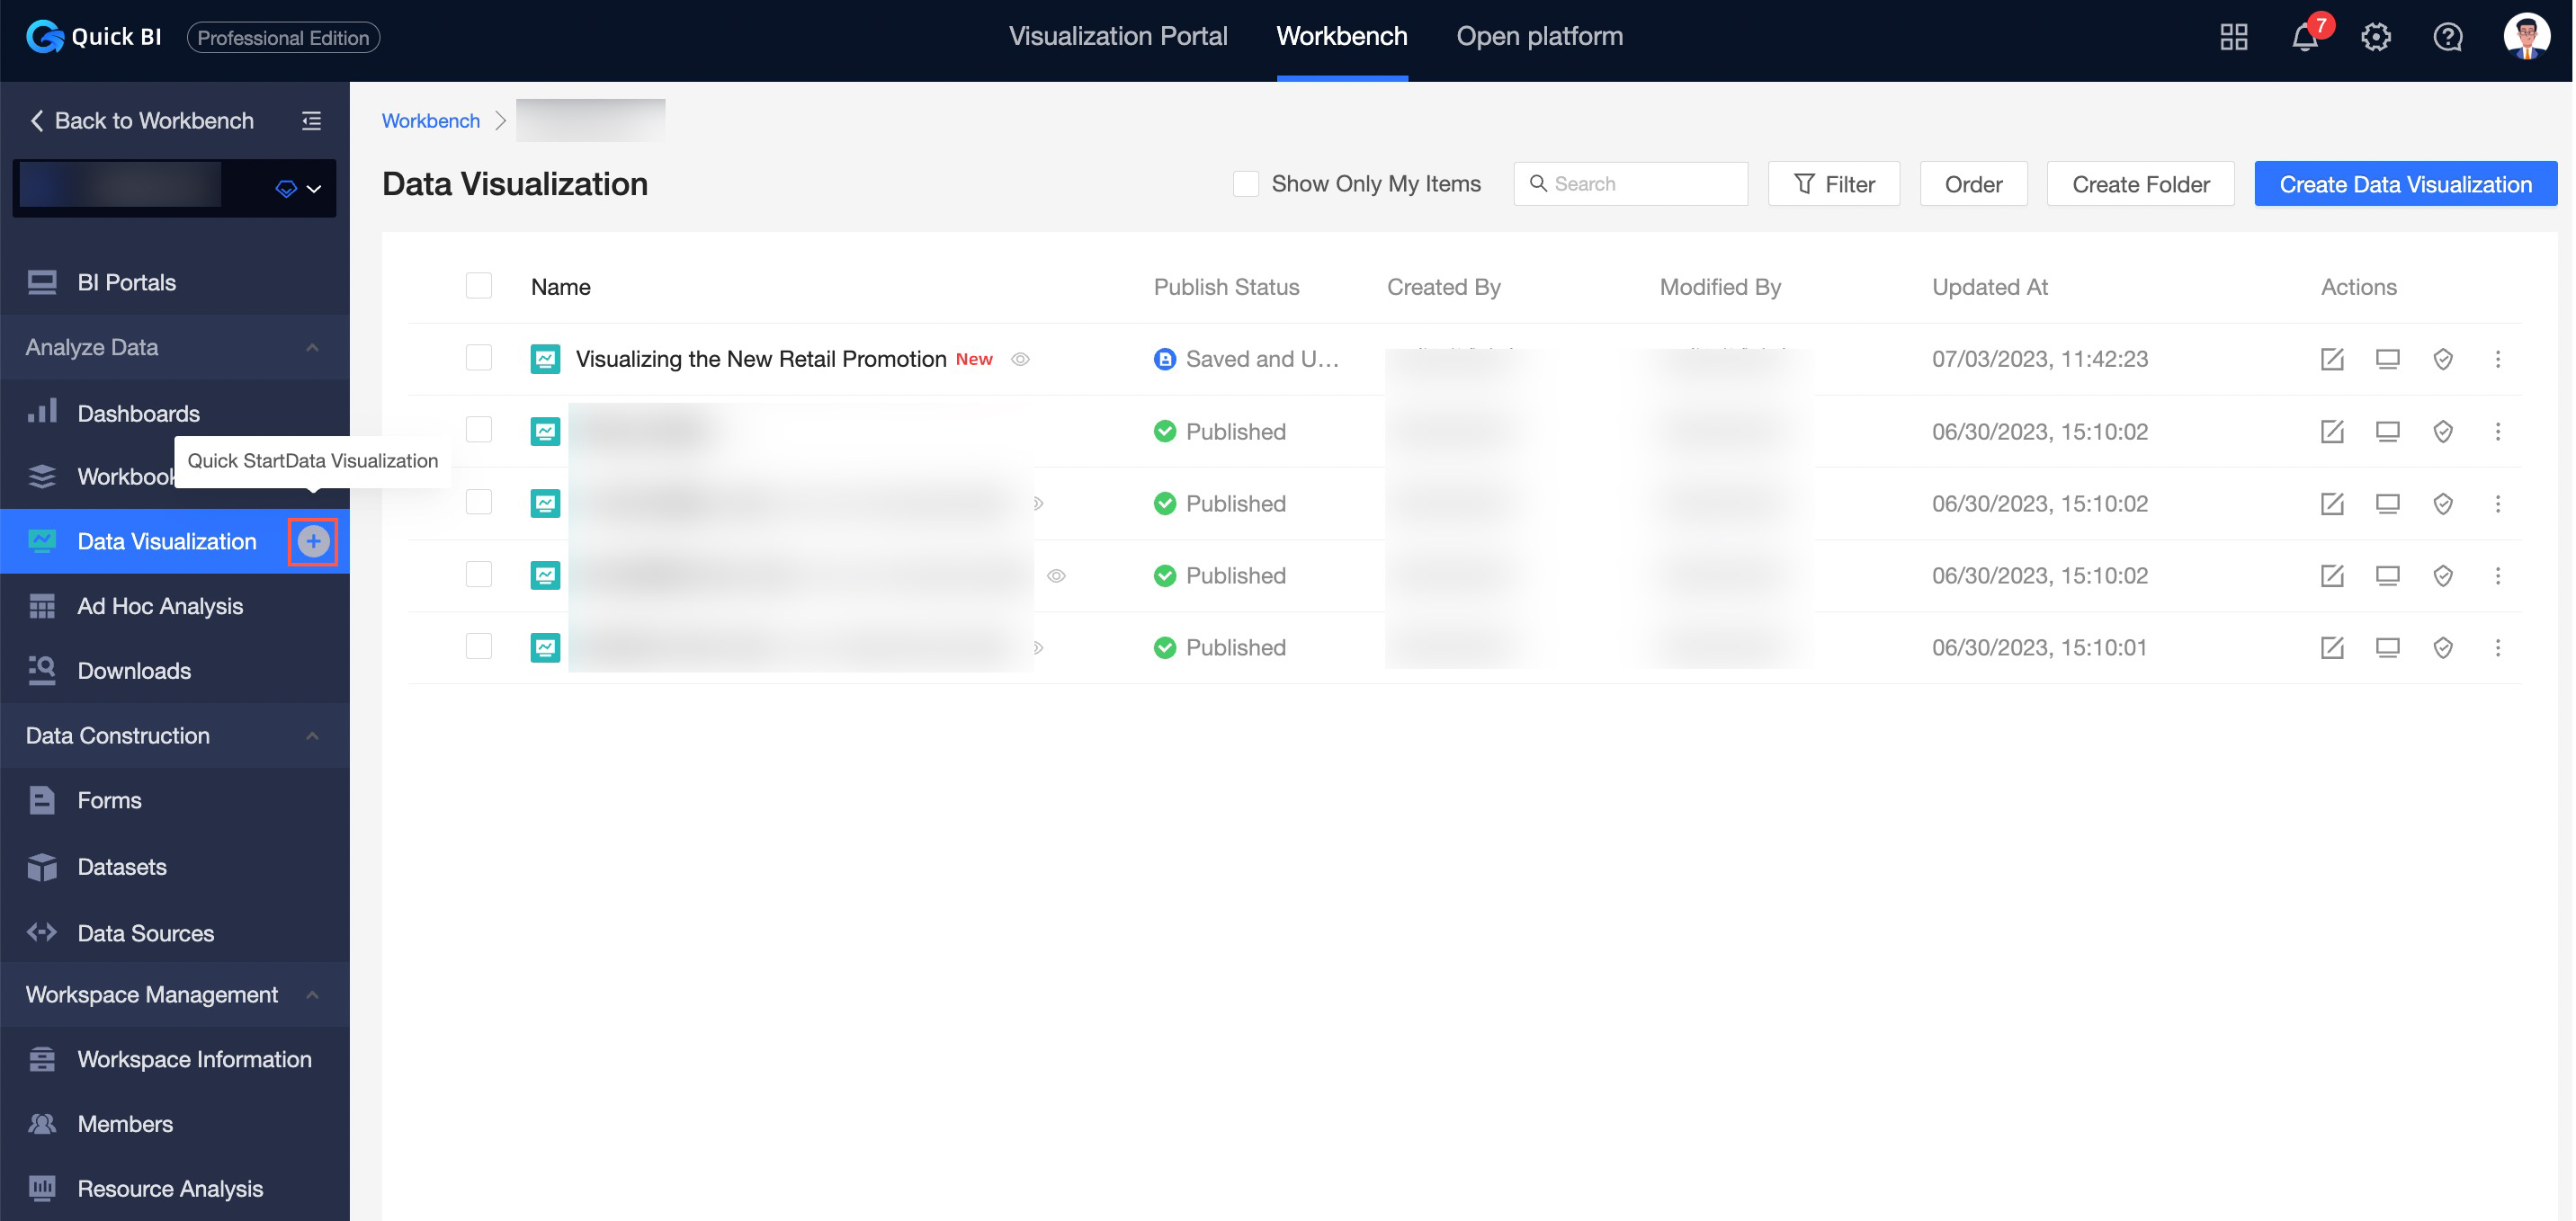Check Show Only My Items

[1245, 184]
